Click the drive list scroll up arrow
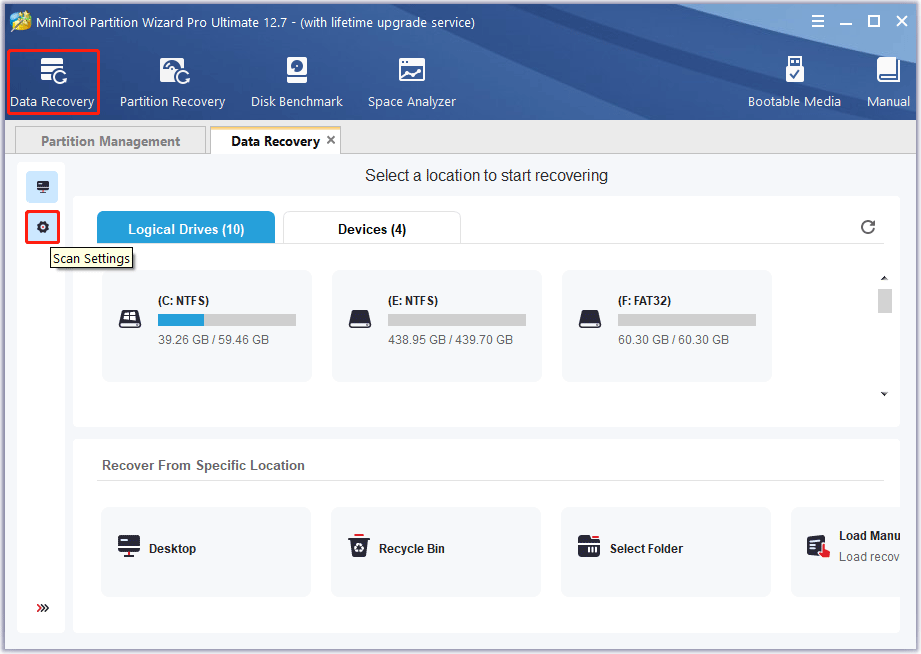Image resolution: width=921 pixels, height=654 pixels. [884, 278]
